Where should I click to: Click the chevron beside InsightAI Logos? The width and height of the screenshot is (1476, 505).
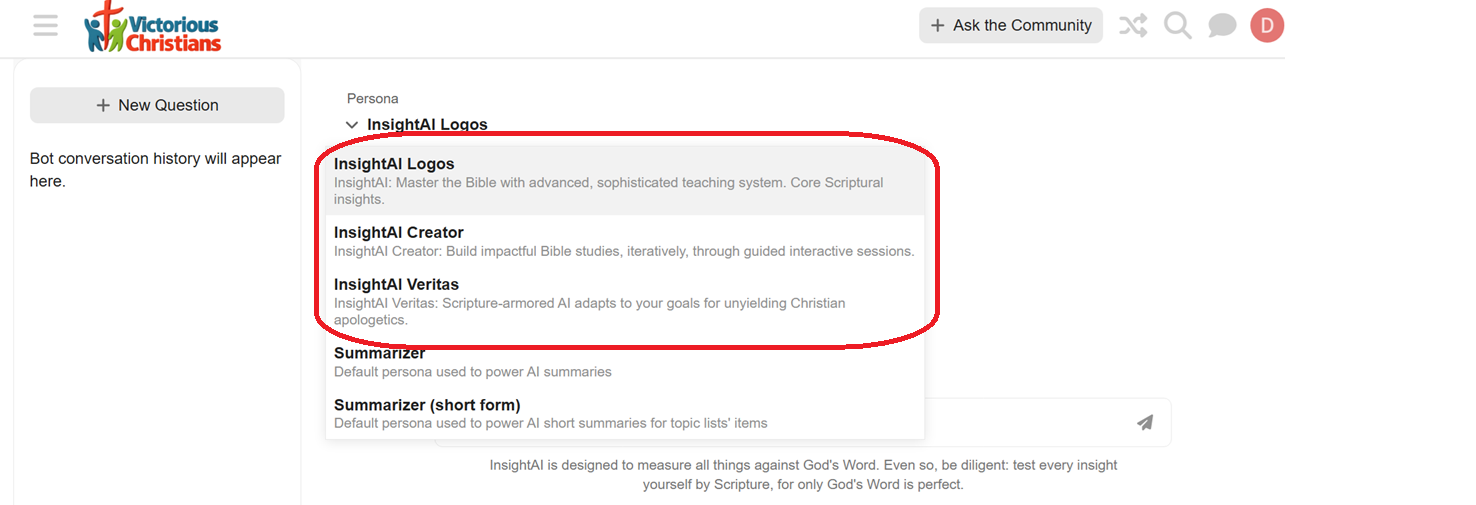tap(352, 125)
